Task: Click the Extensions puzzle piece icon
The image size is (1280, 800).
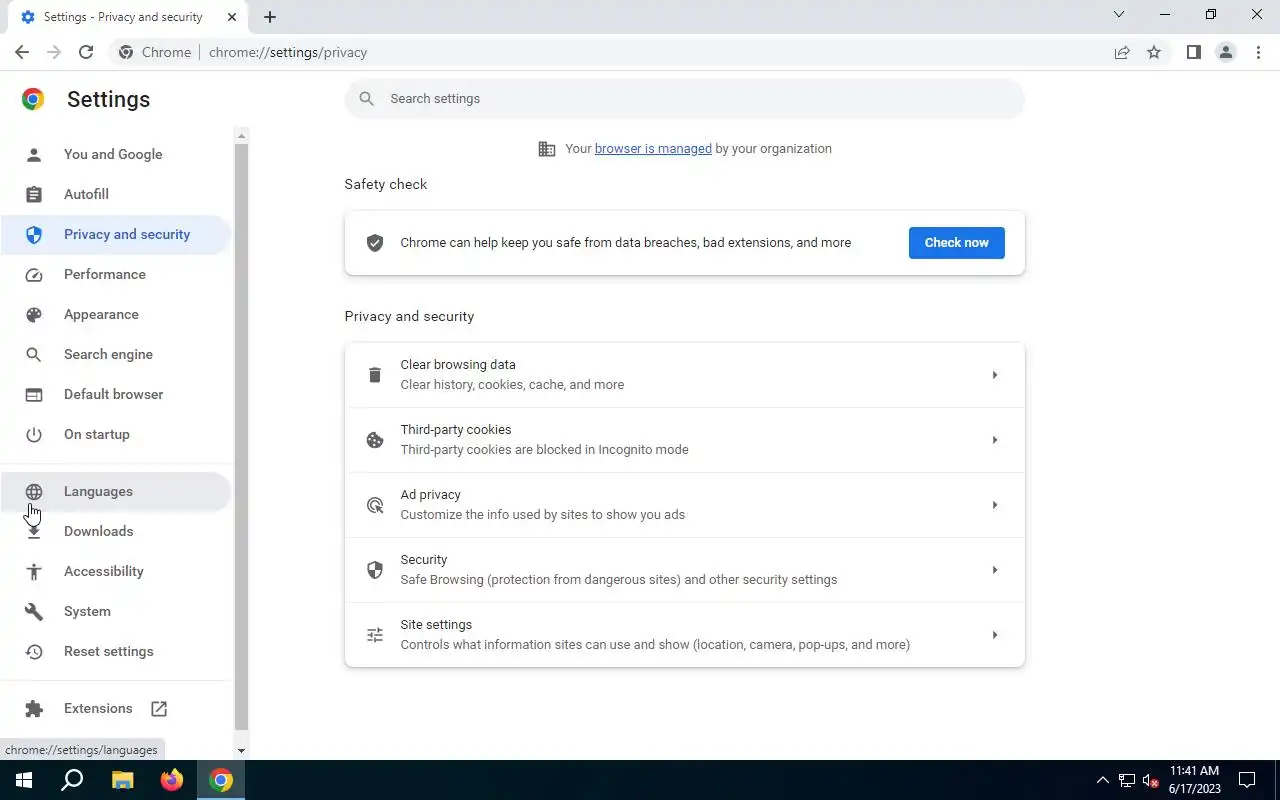Action: 34,708
